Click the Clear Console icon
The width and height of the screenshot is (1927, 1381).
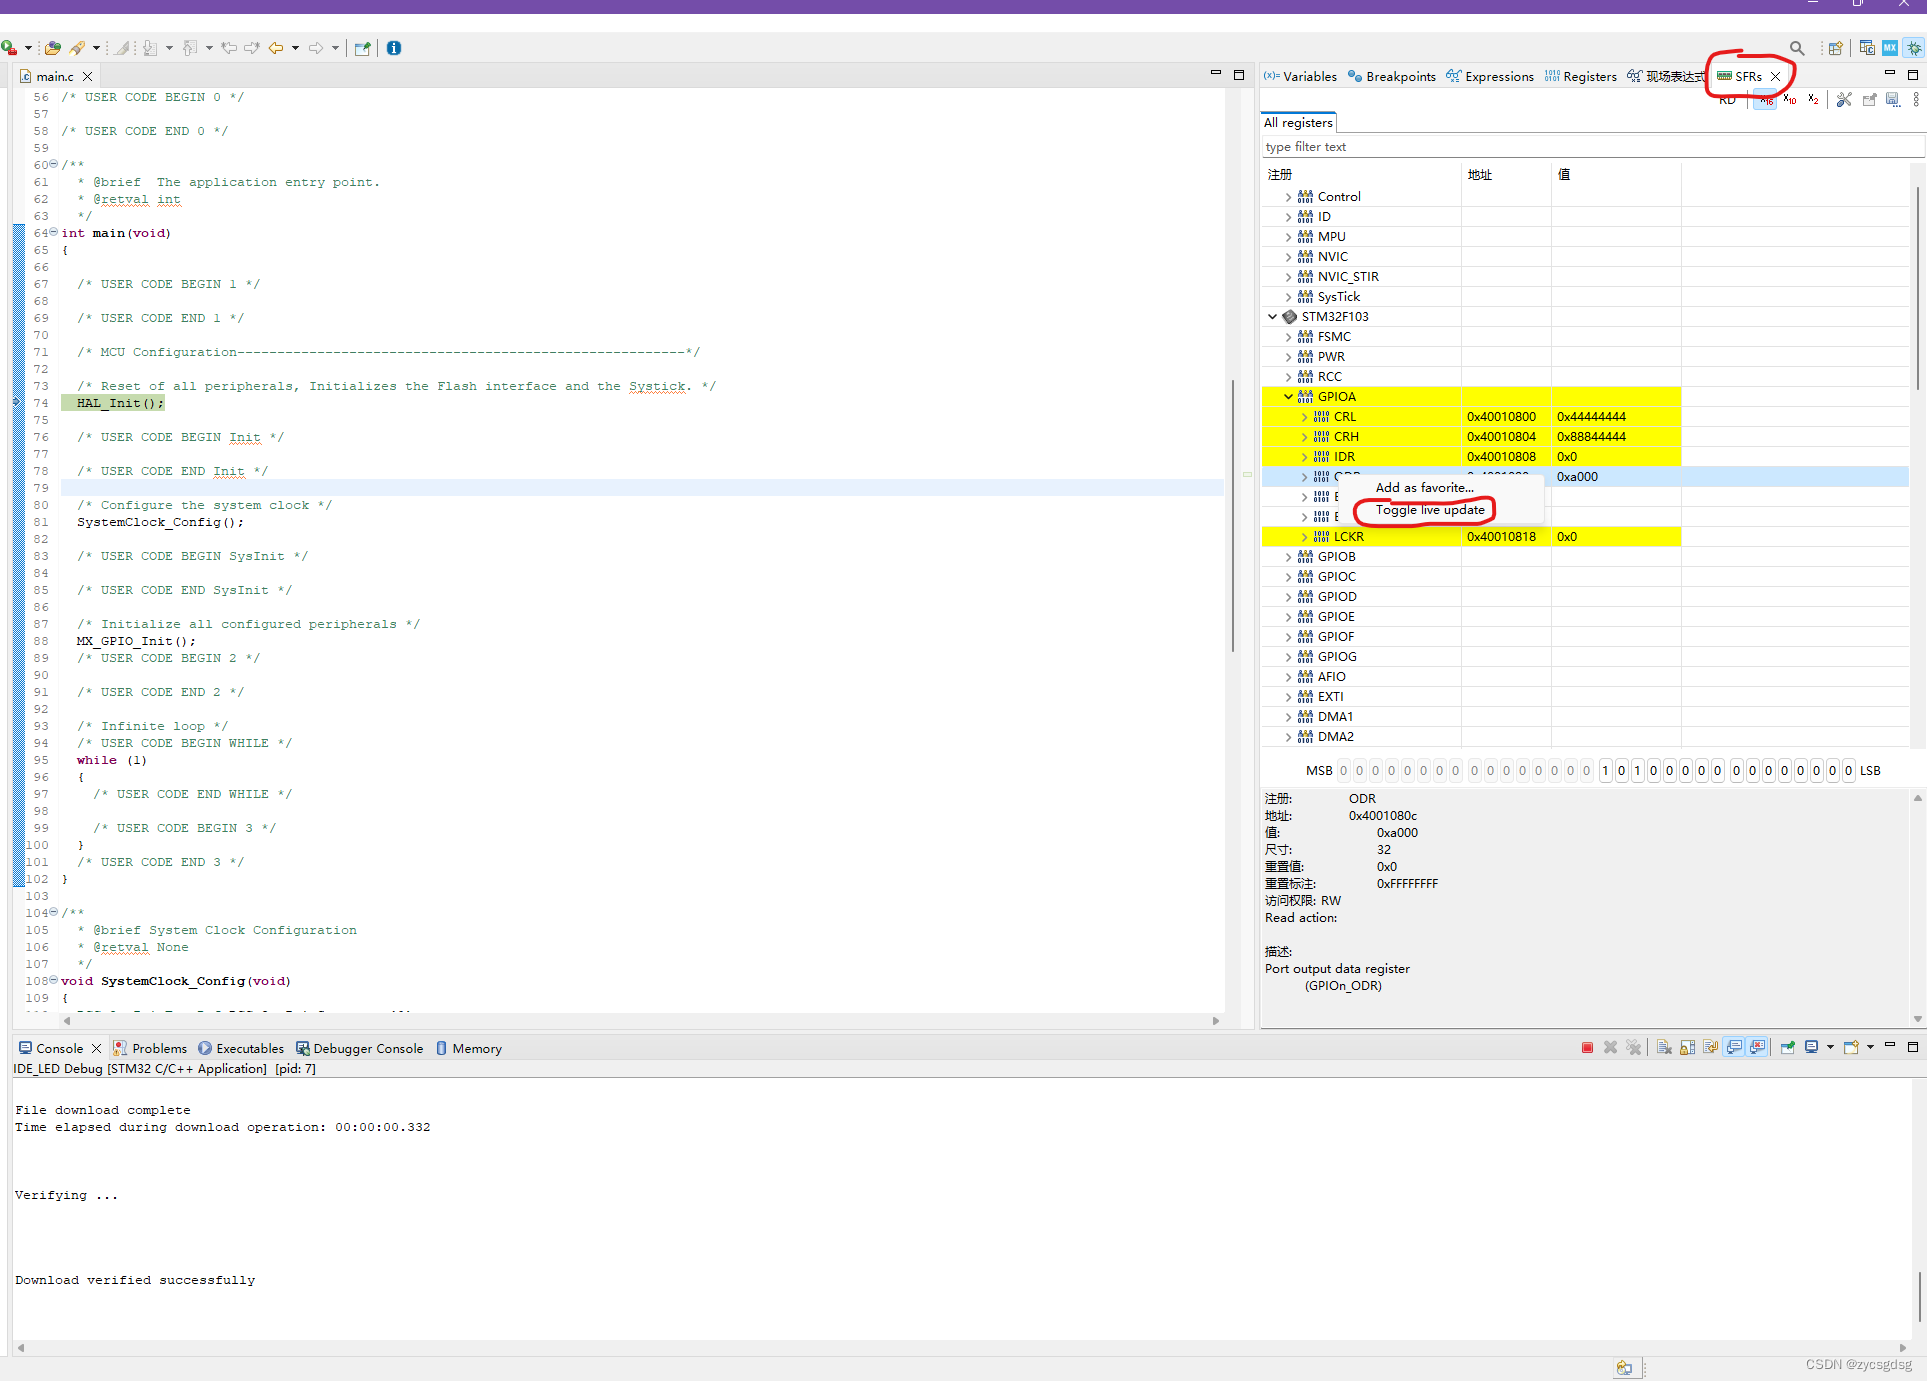click(x=1664, y=1048)
